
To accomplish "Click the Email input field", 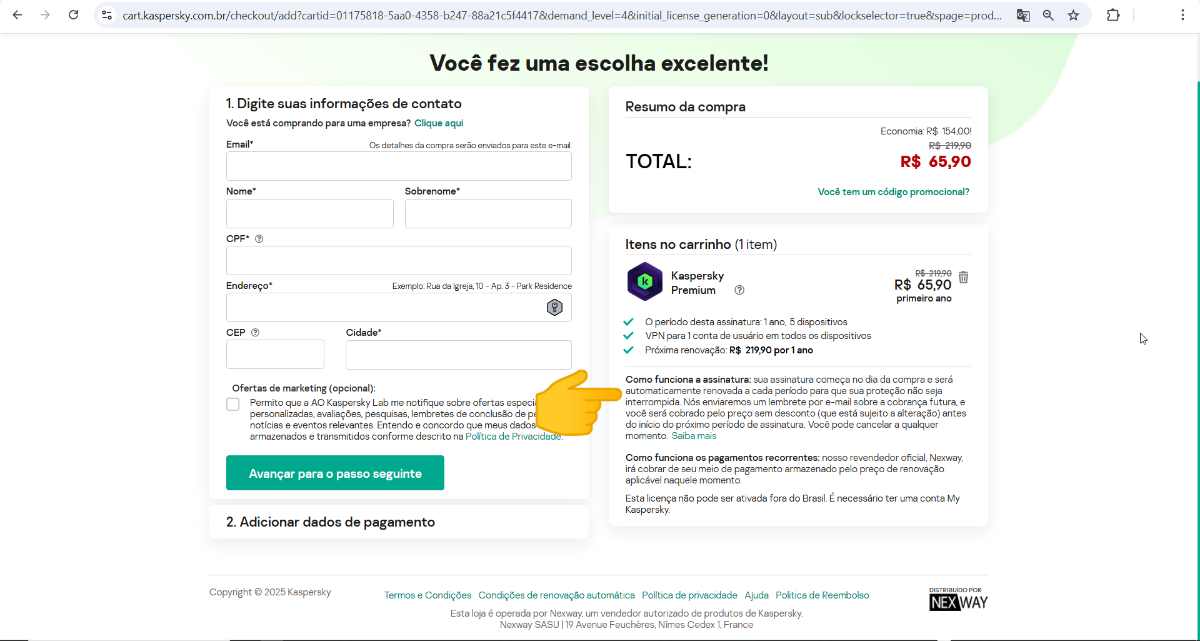I will pos(398,166).
